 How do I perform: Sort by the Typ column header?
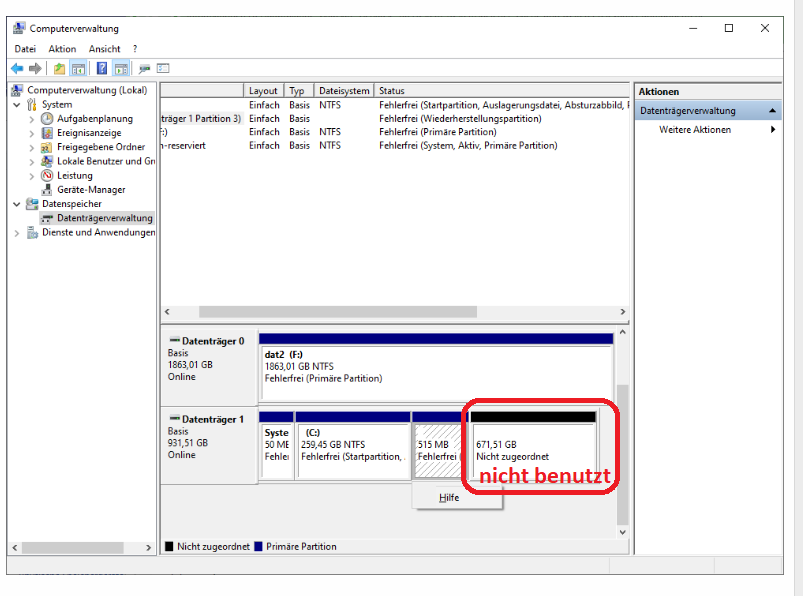tap(299, 91)
